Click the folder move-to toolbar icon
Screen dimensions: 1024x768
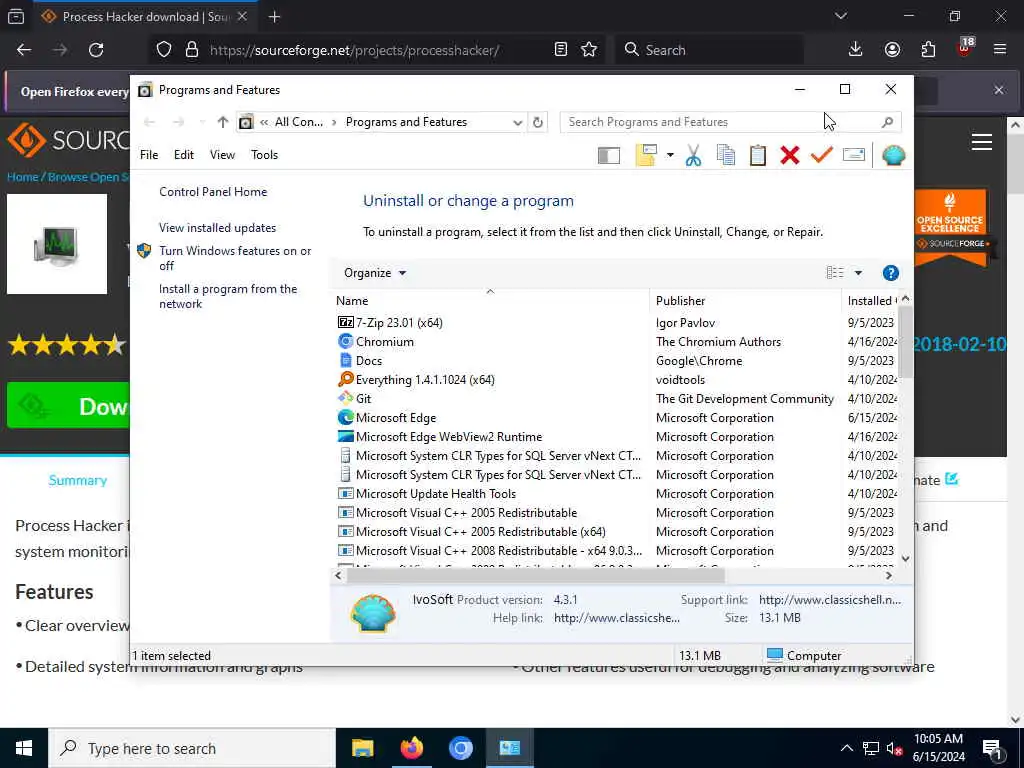(646, 155)
